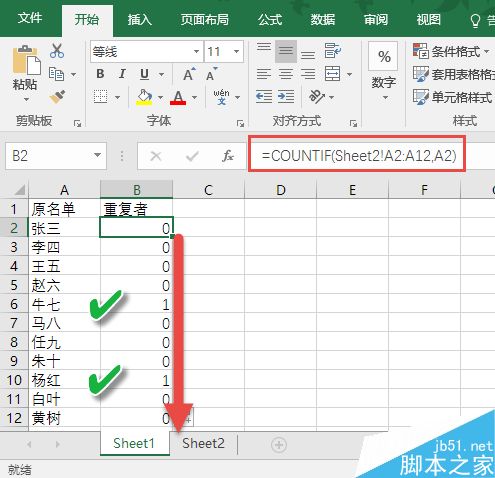
Task: Expand the paste options arrow
Action: click(x=26, y=99)
